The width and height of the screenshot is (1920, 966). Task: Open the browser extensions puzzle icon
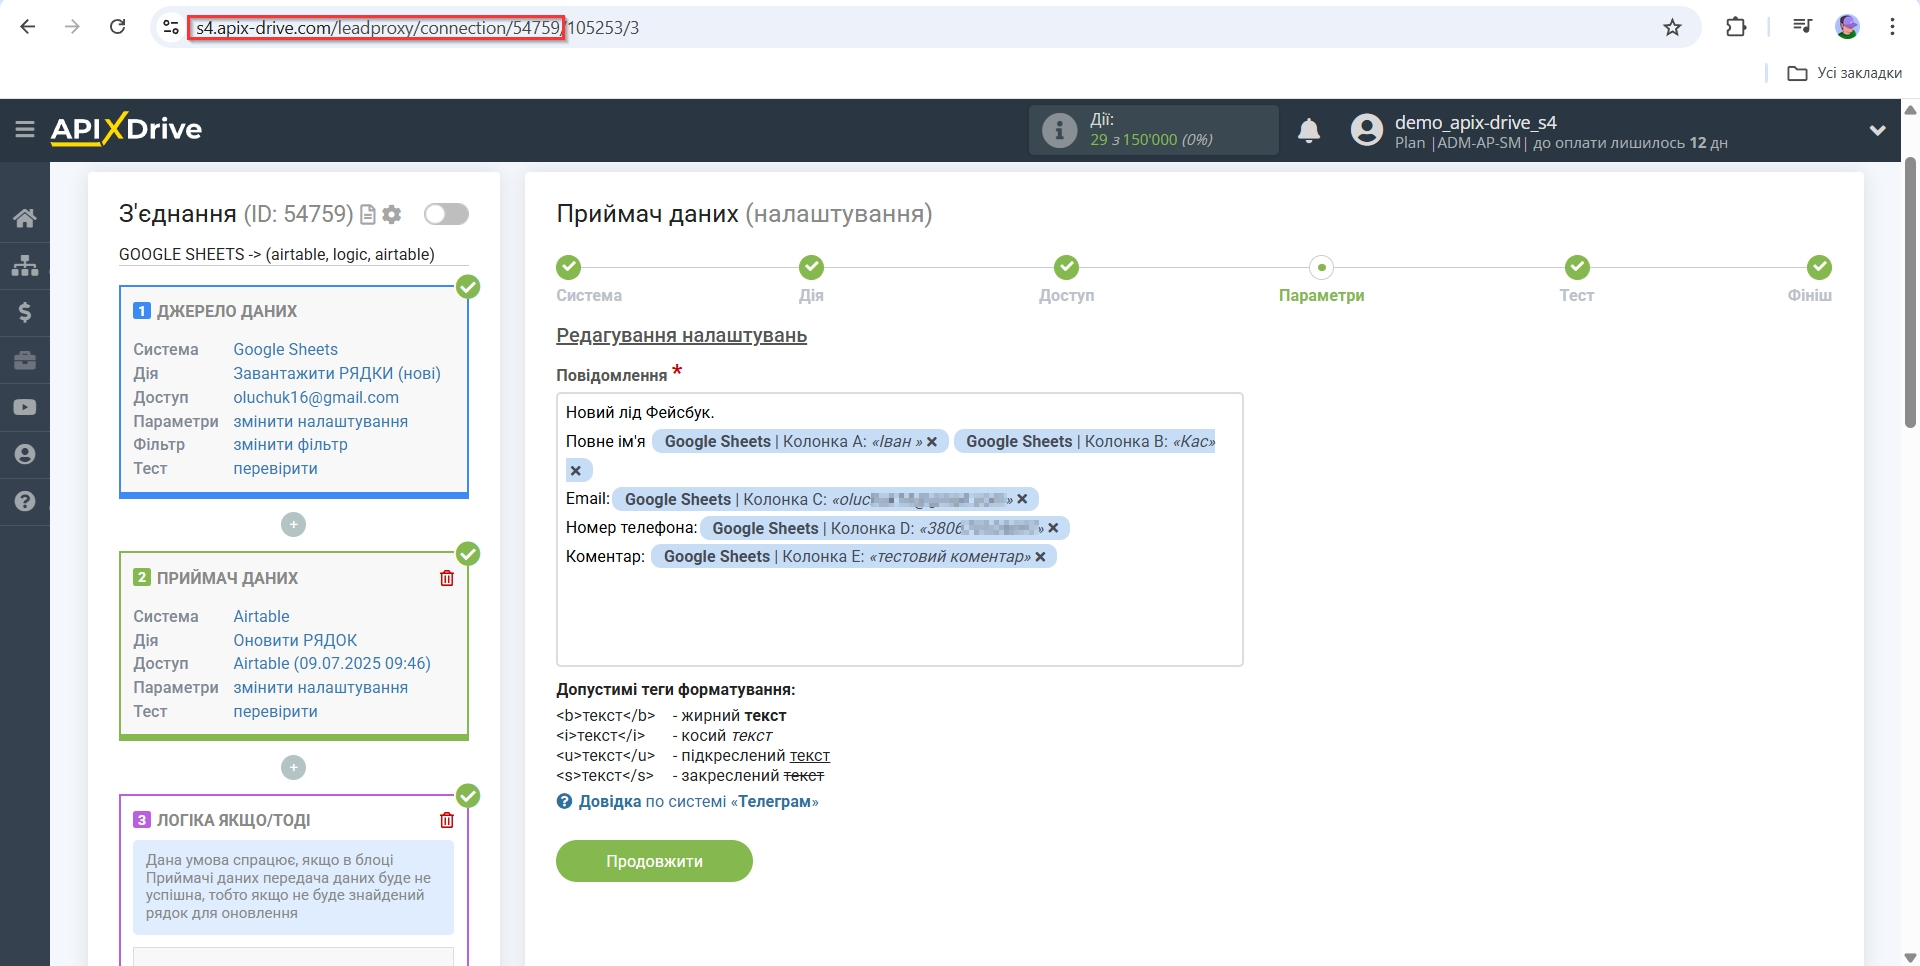[1736, 27]
